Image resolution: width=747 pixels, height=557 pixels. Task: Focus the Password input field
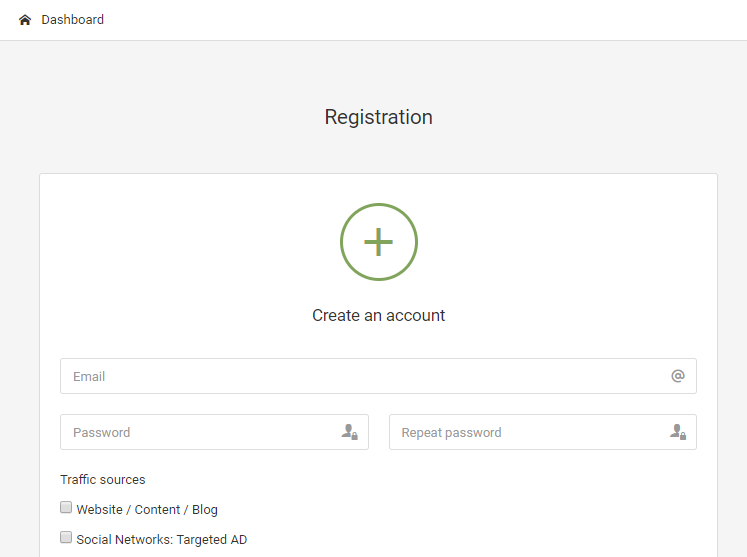click(x=214, y=432)
